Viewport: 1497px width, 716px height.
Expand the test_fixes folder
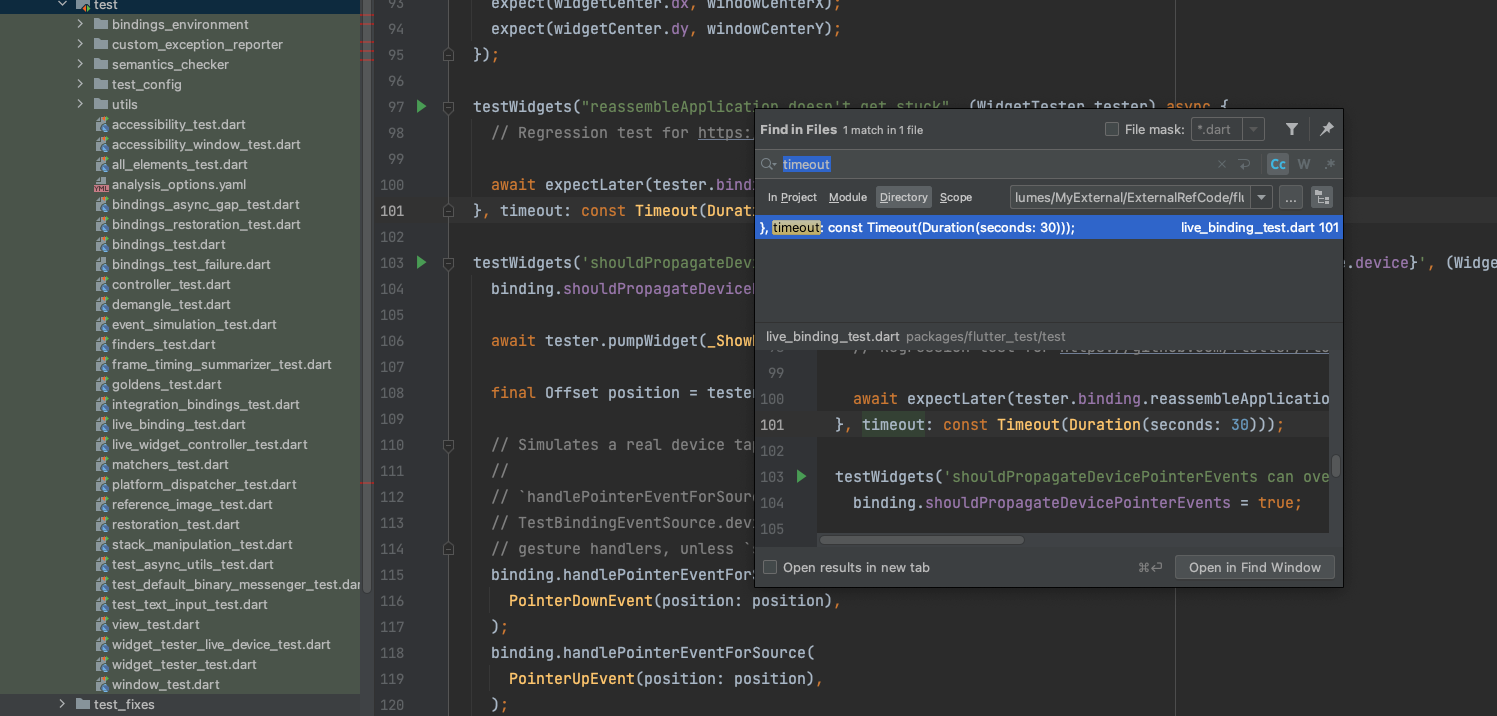(62, 704)
